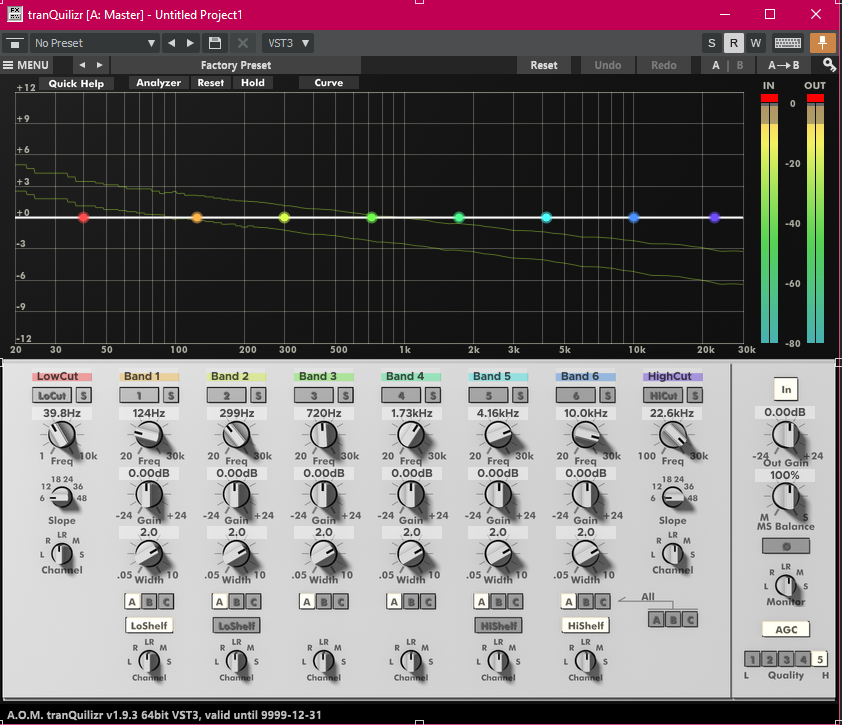Viewport: 842px width, 725px height.
Task: Toggle AGC auto gain control
Action: [x=786, y=629]
